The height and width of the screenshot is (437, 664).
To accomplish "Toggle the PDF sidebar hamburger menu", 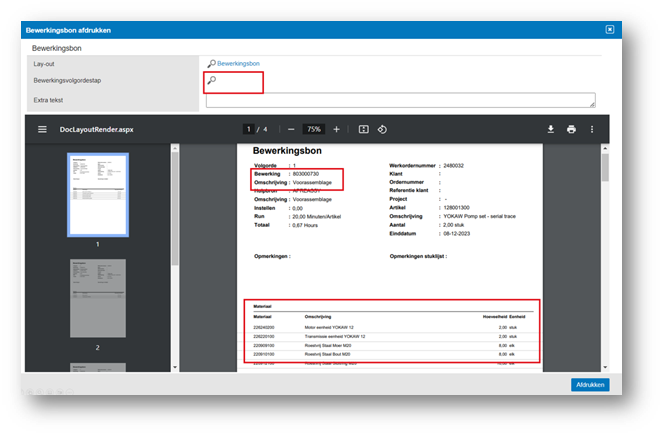I will [x=42, y=129].
